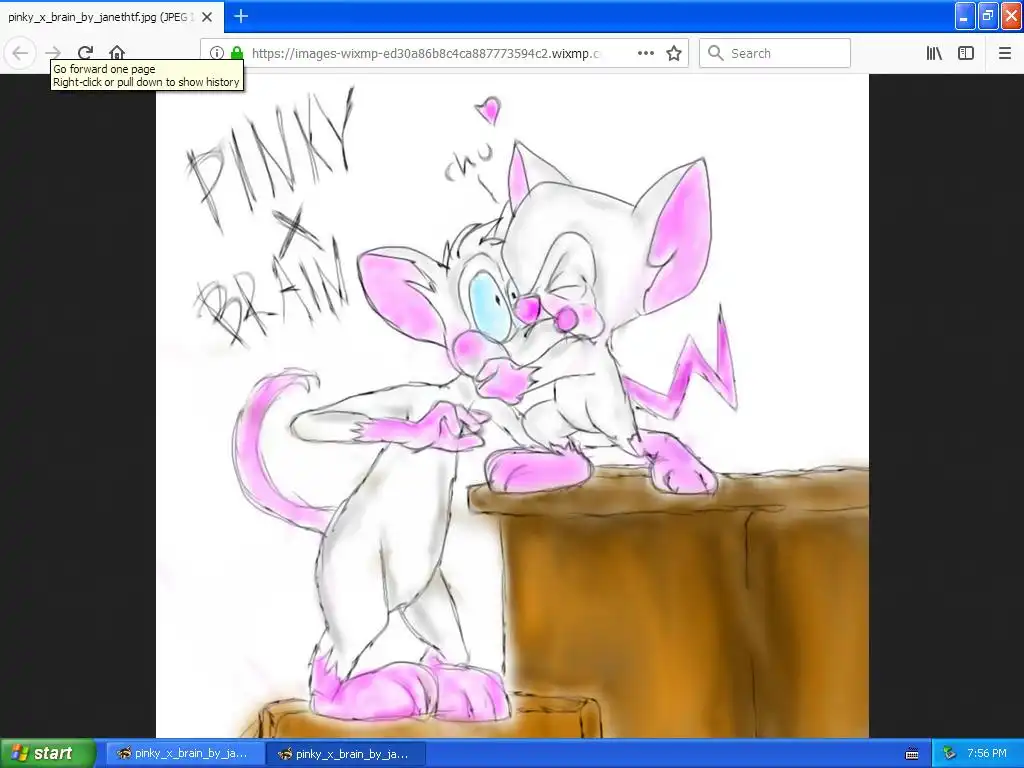
Task: Open the Firefox home page
Action: tap(117, 53)
